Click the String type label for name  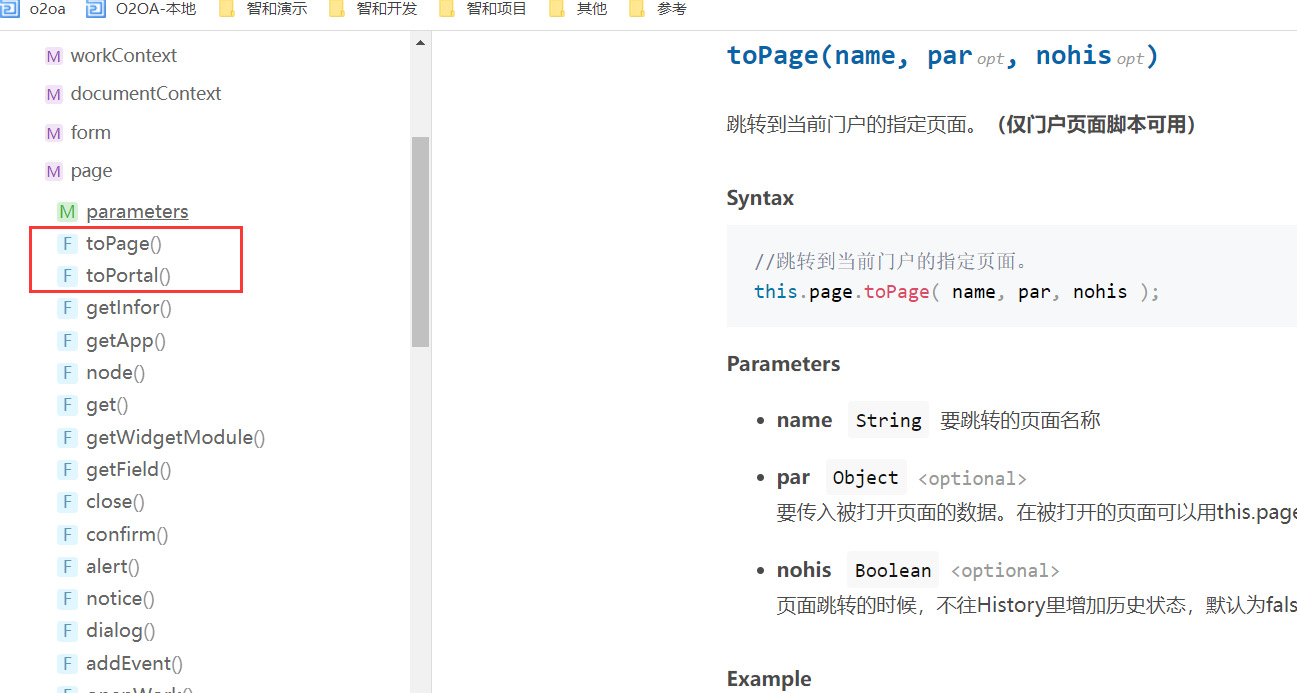(x=888, y=420)
